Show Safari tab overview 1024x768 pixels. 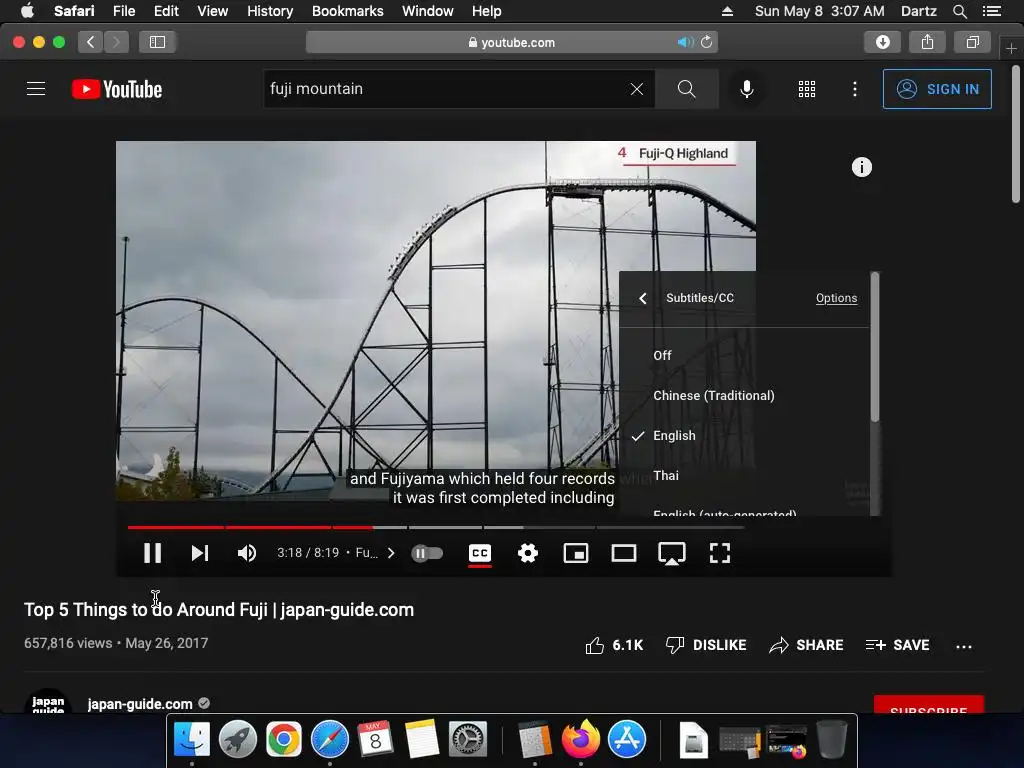click(972, 42)
